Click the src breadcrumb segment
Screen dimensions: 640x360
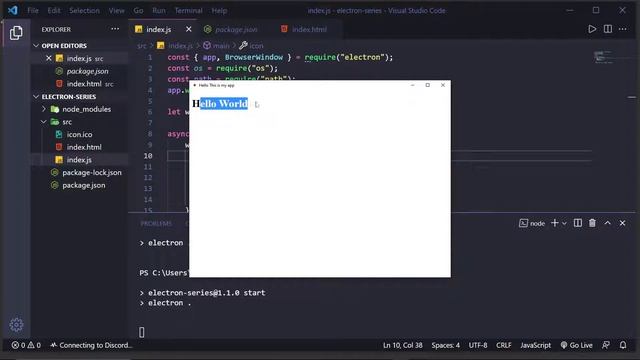click(141, 46)
